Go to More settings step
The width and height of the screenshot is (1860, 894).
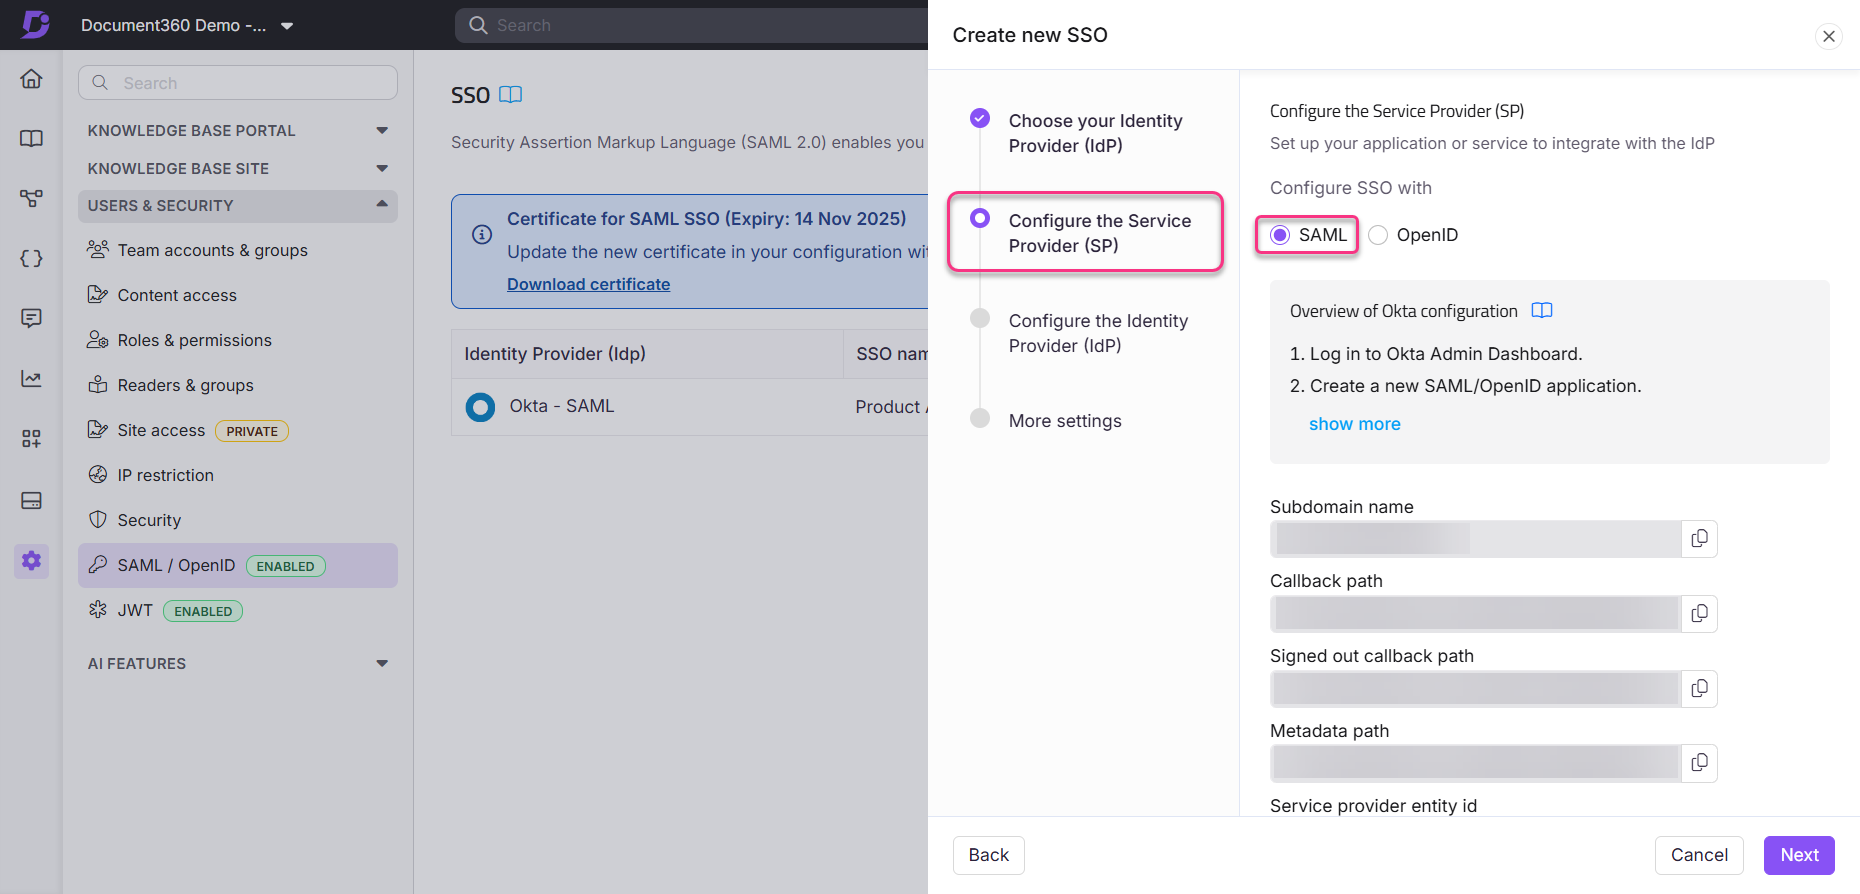[x=1064, y=421]
